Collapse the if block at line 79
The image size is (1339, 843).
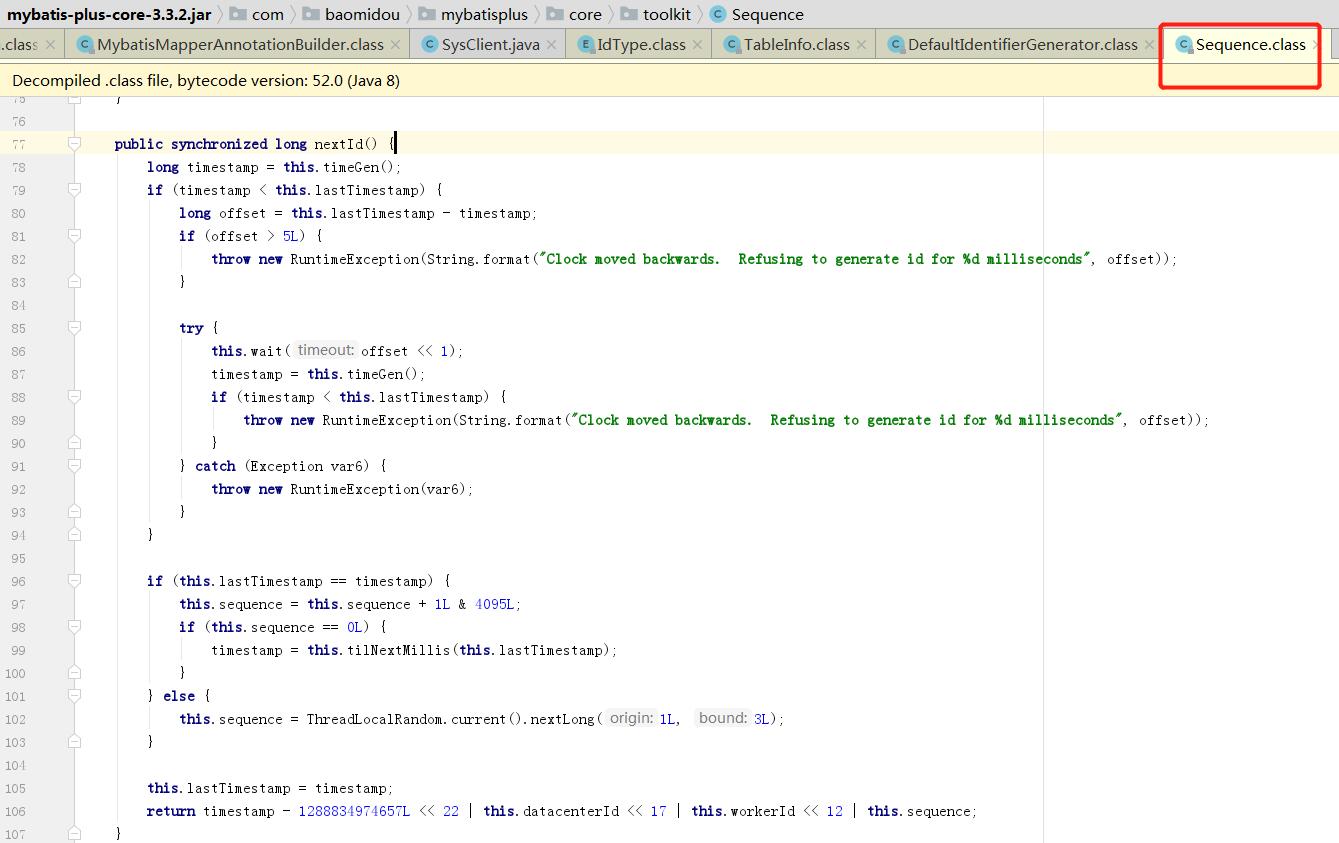pyautogui.click(x=74, y=190)
